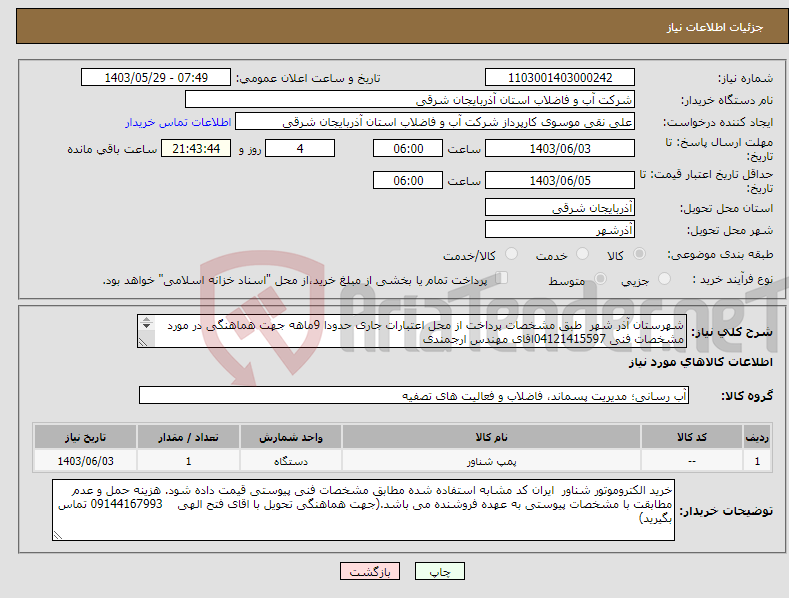Click the buyer notes textarea resize grip

58,535
